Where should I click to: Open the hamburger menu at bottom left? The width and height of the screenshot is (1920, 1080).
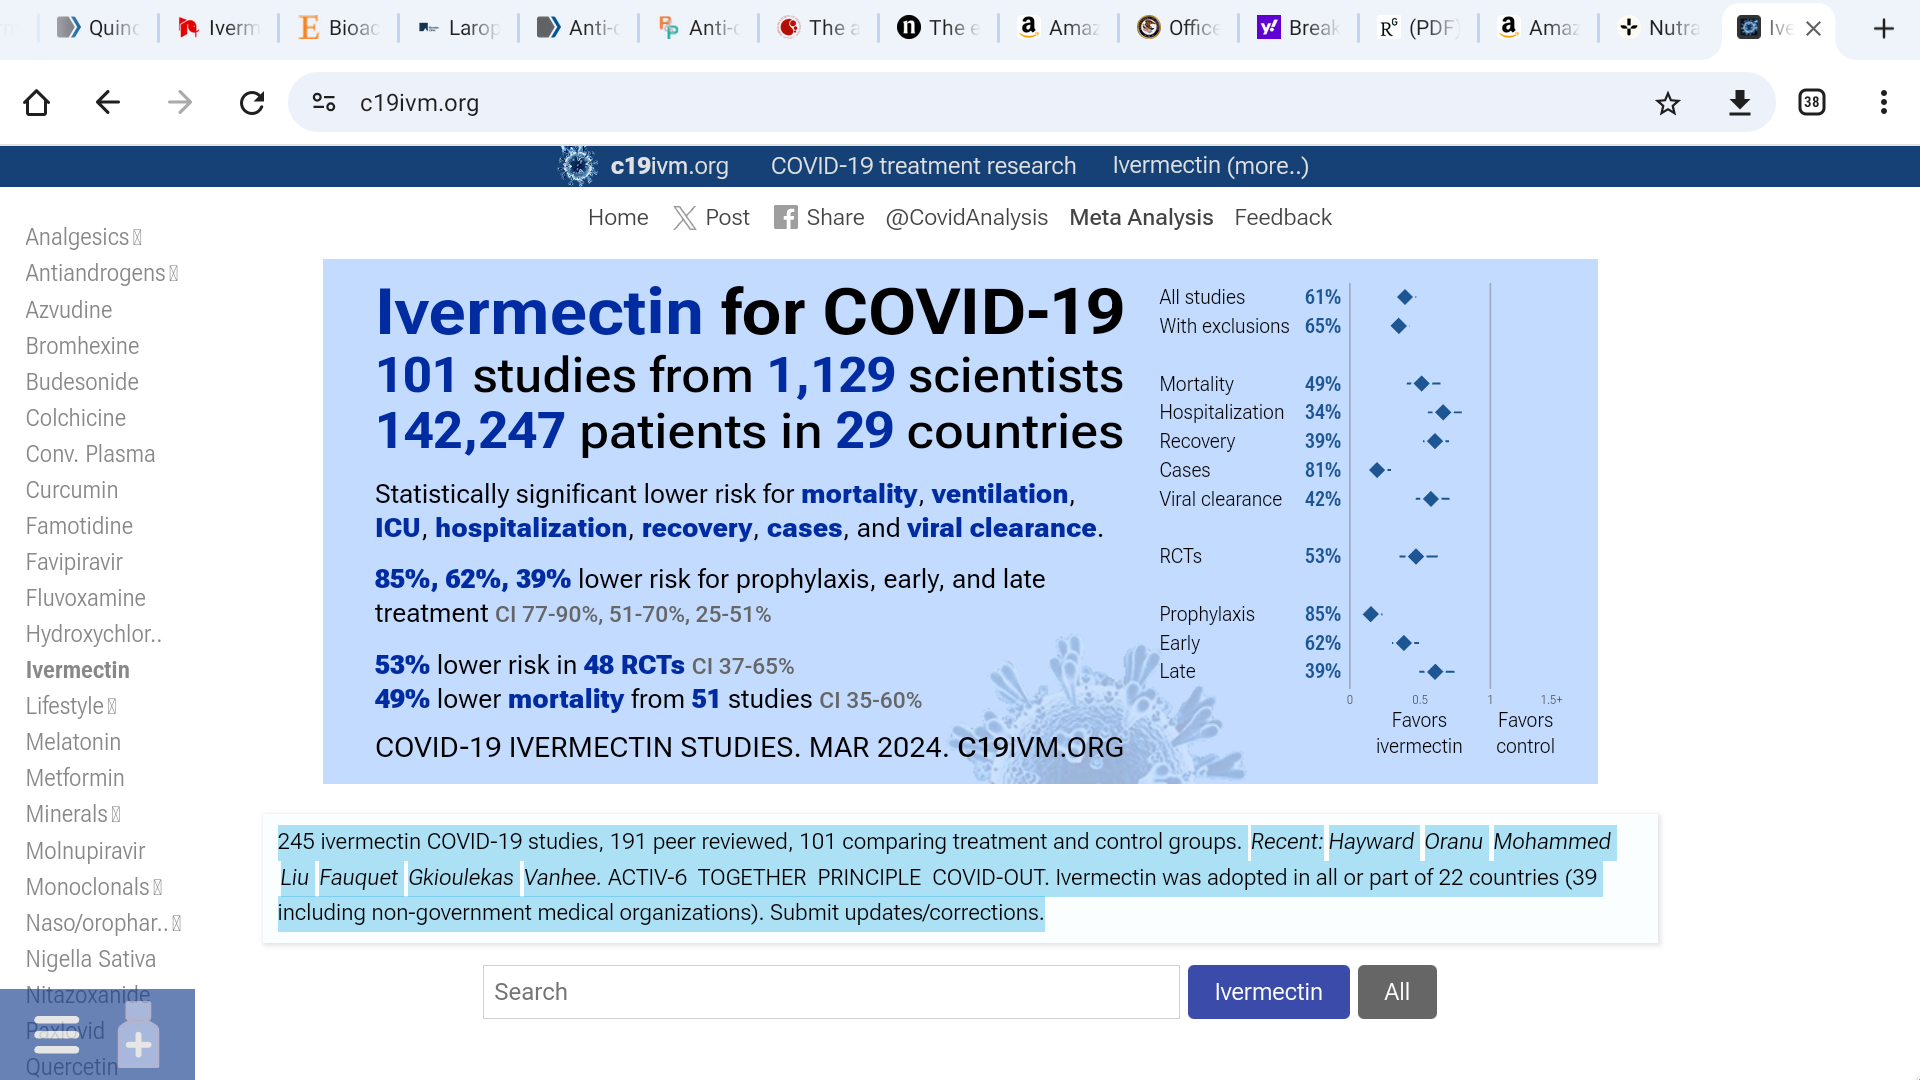[57, 1034]
